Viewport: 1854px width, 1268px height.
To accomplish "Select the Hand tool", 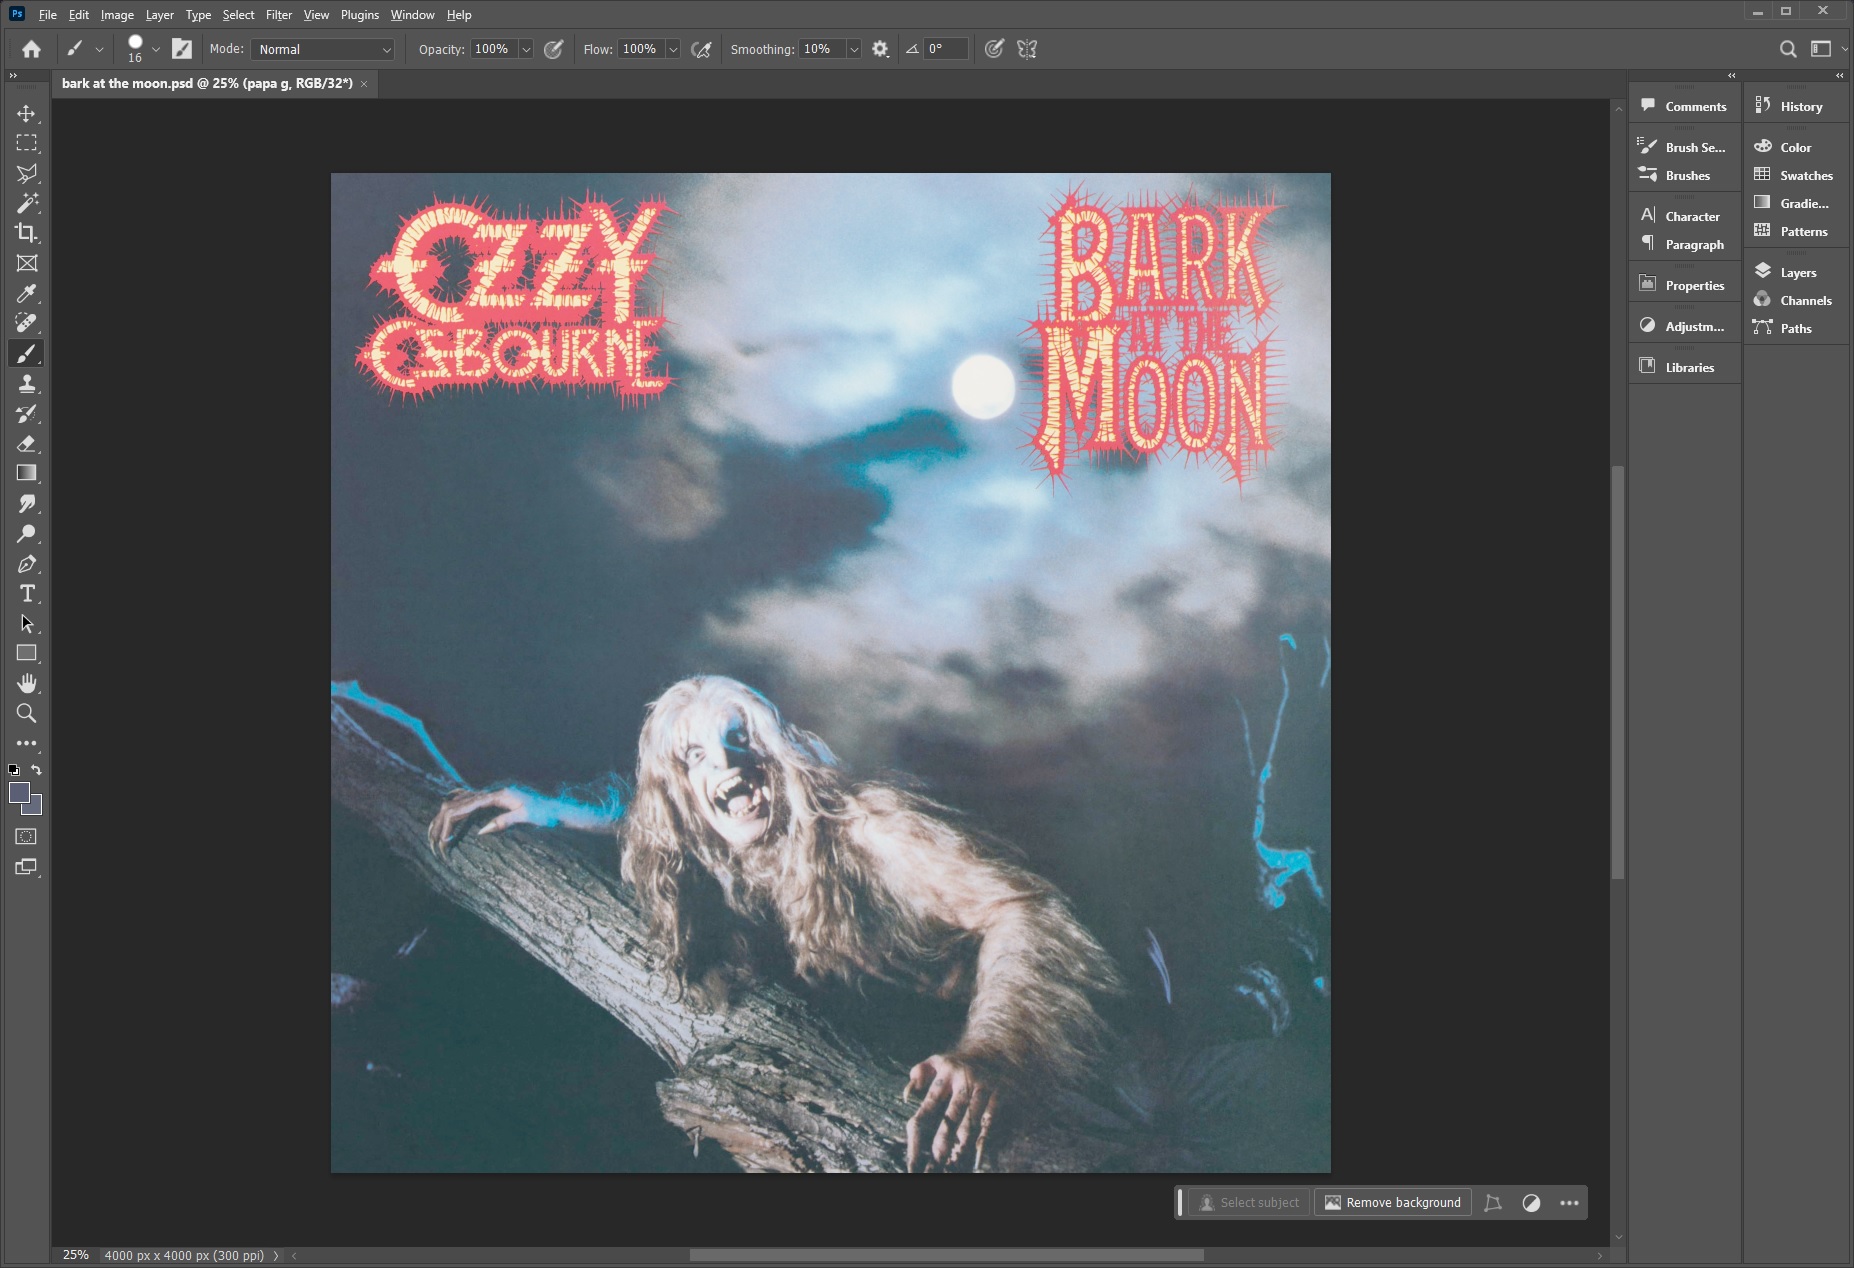I will pos(27,683).
